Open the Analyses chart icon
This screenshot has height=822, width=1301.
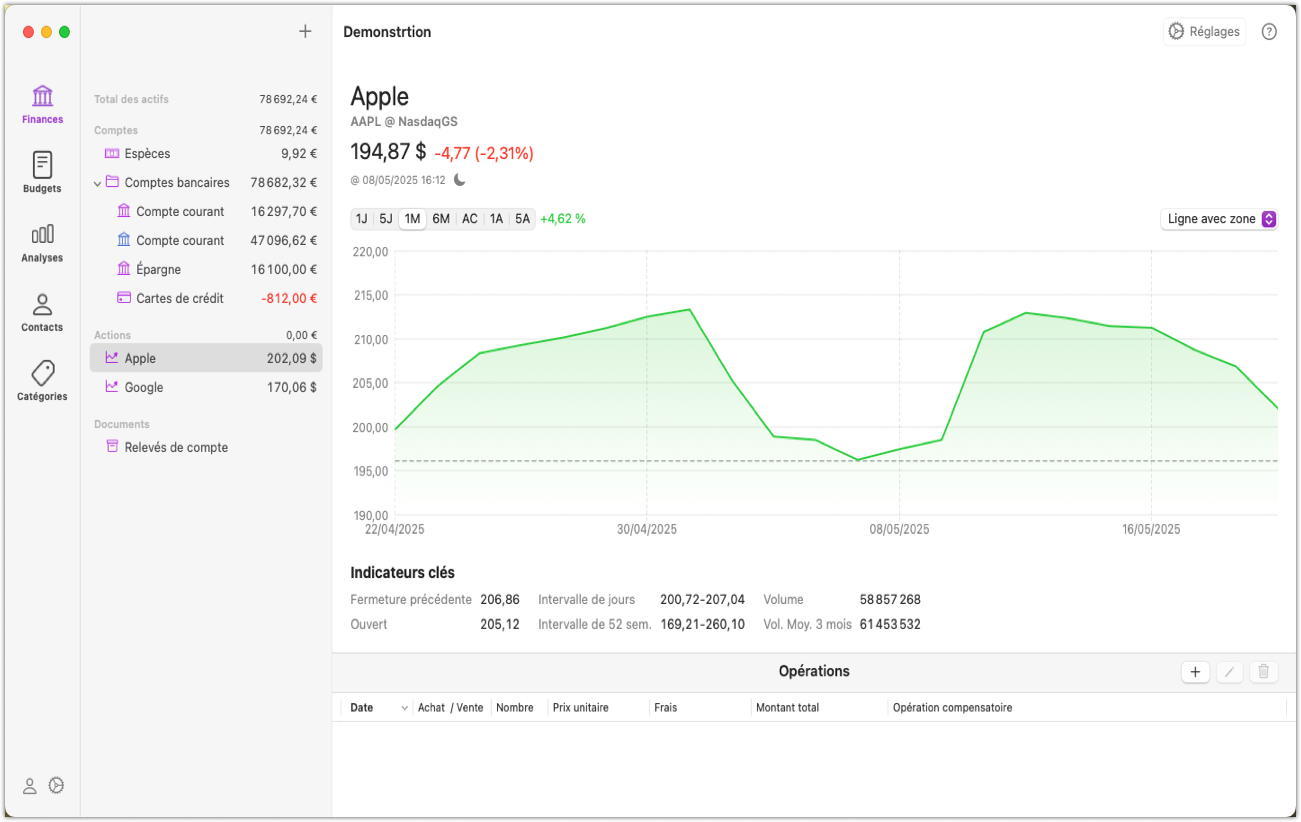click(x=42, y=234)
